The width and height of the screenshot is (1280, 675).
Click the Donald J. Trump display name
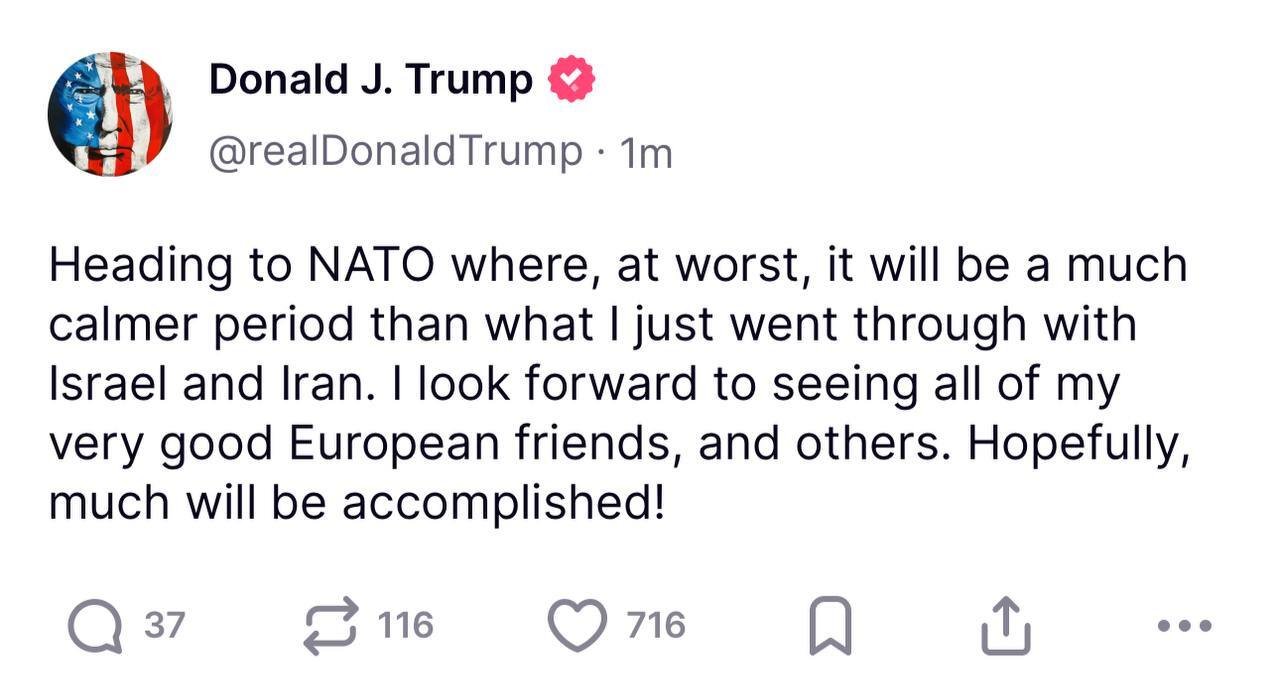tap(370, 81)
